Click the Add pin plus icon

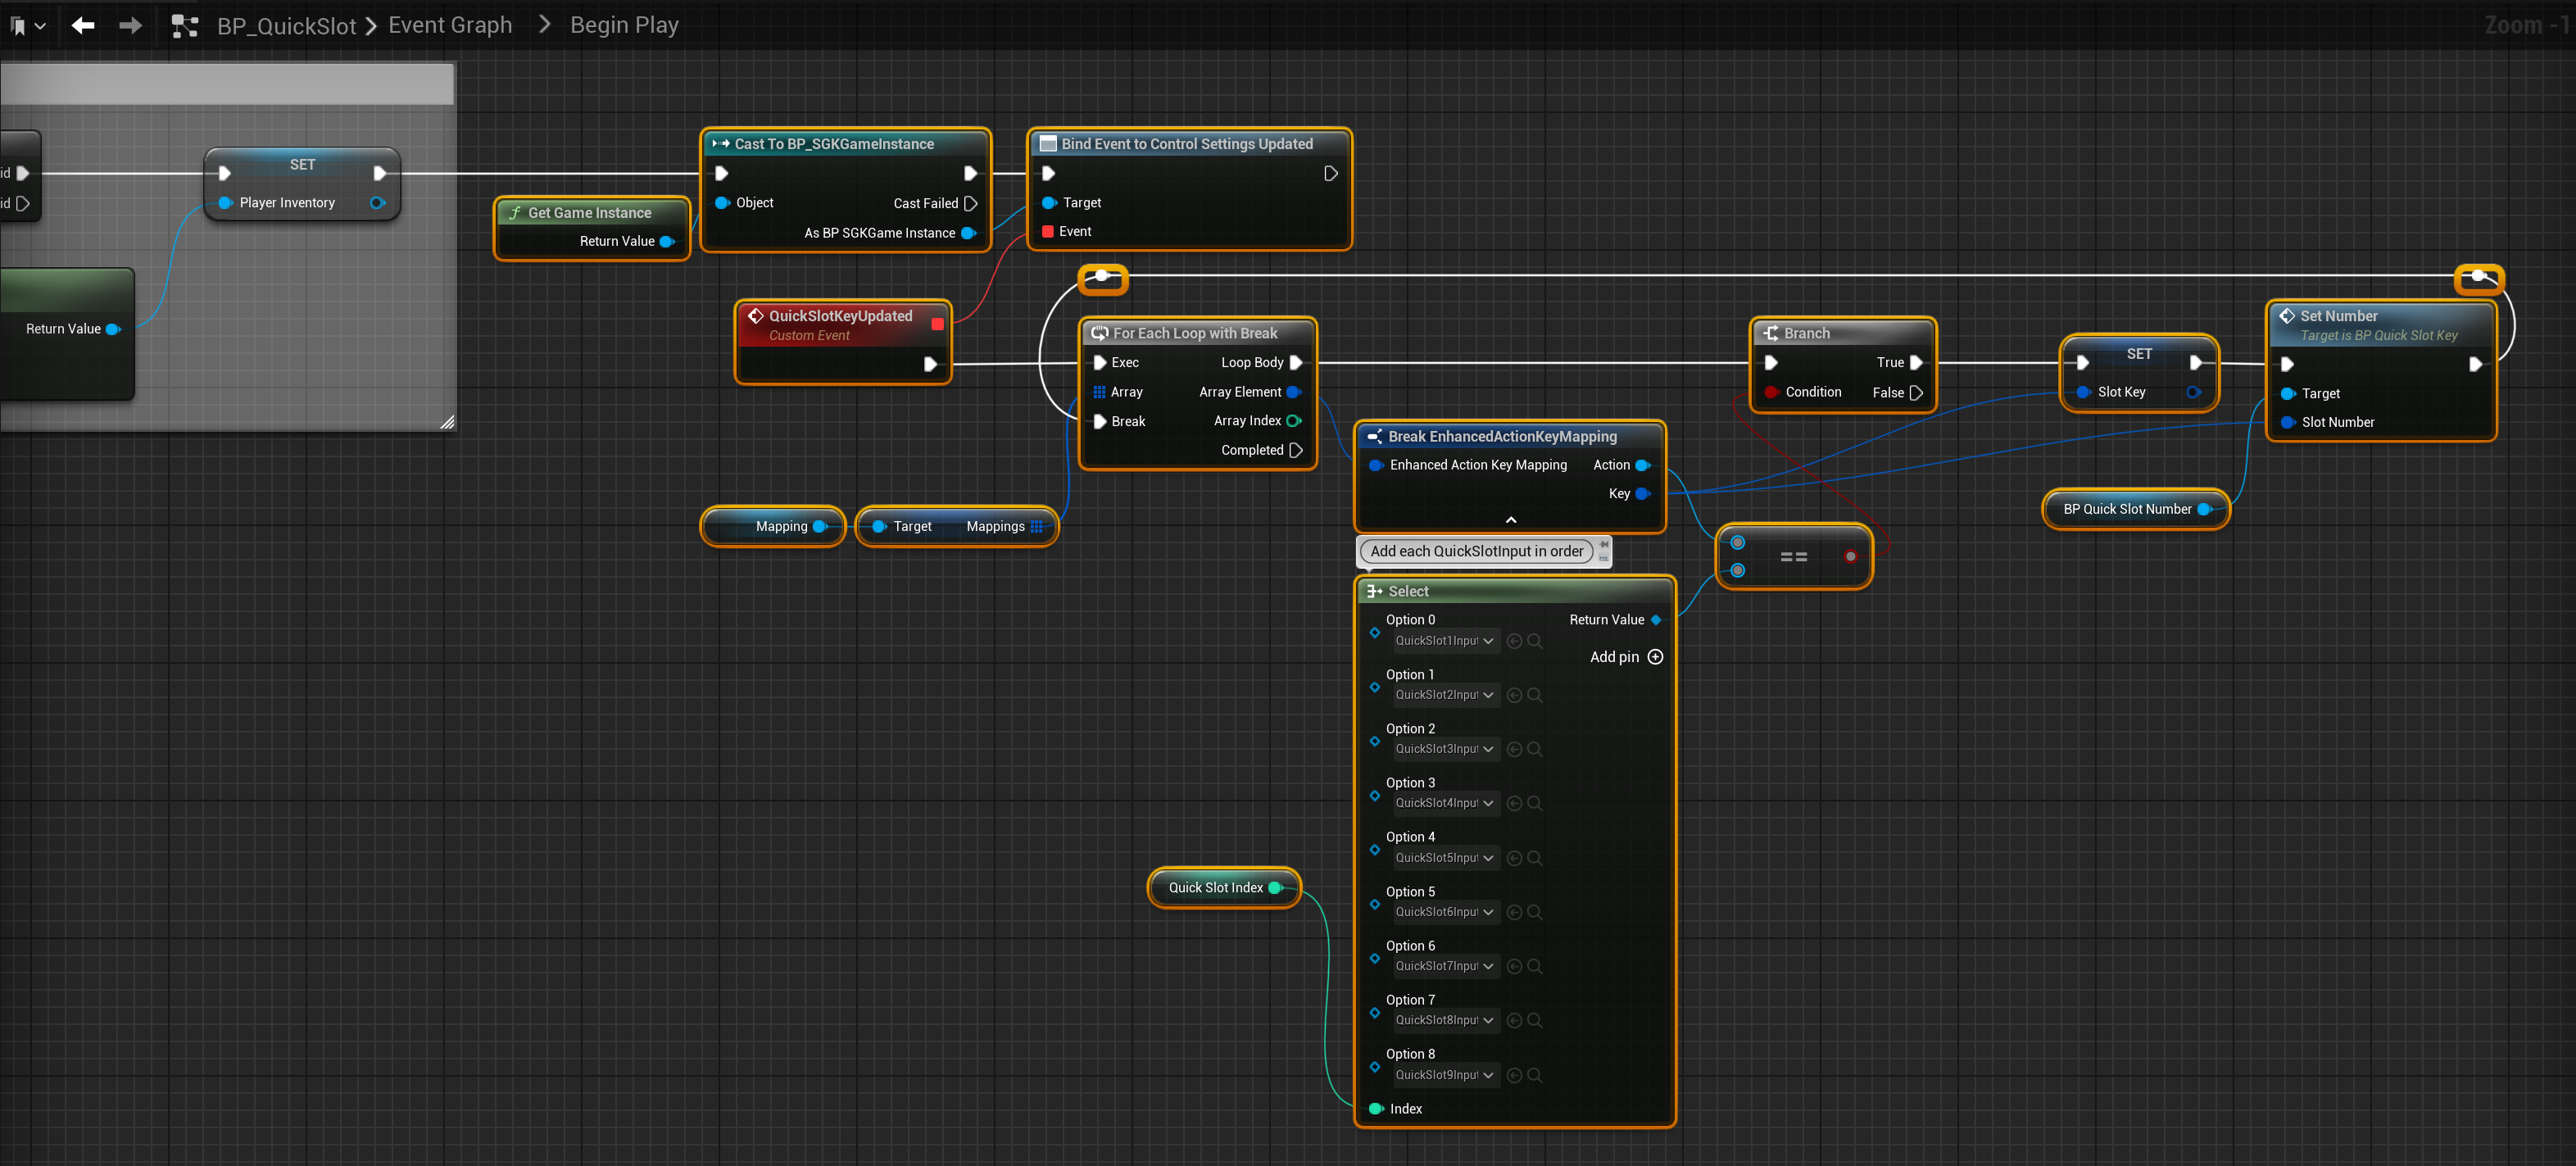(1655, 657)
